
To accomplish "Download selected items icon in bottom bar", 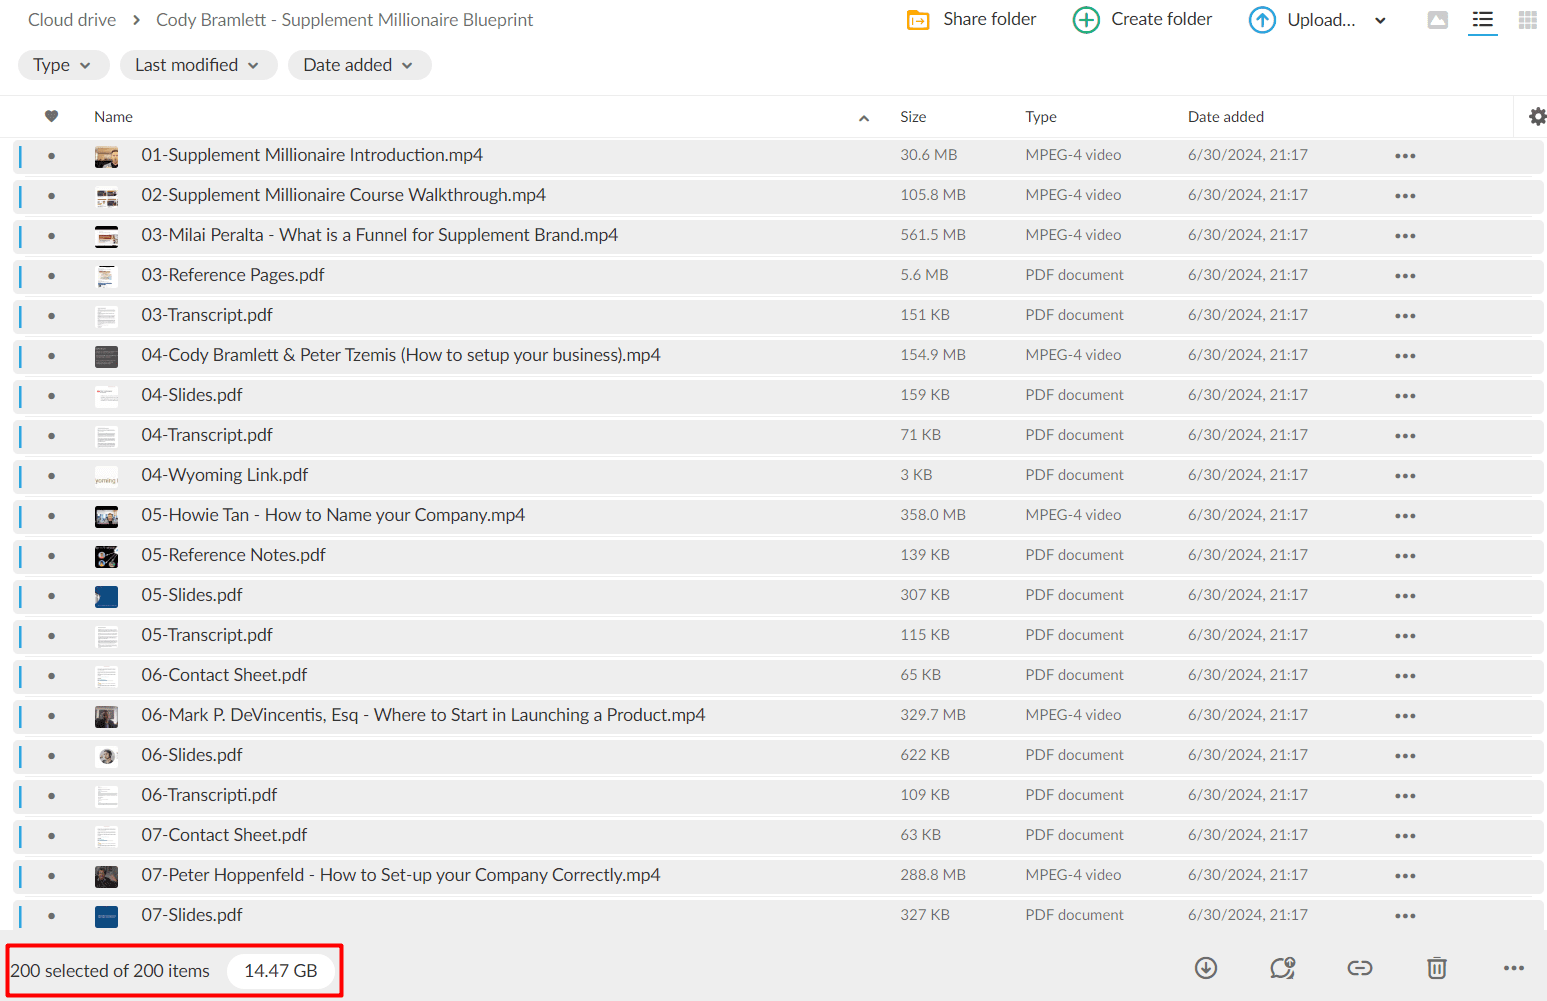I will pyautogui.click(x=1206, y=967).
